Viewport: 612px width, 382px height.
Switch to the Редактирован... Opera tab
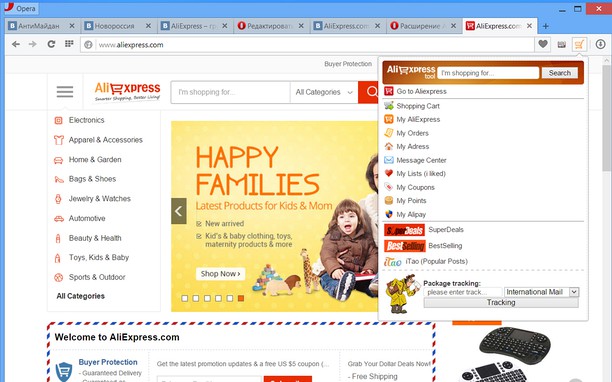pyautogui.click(x=271, y=26)
